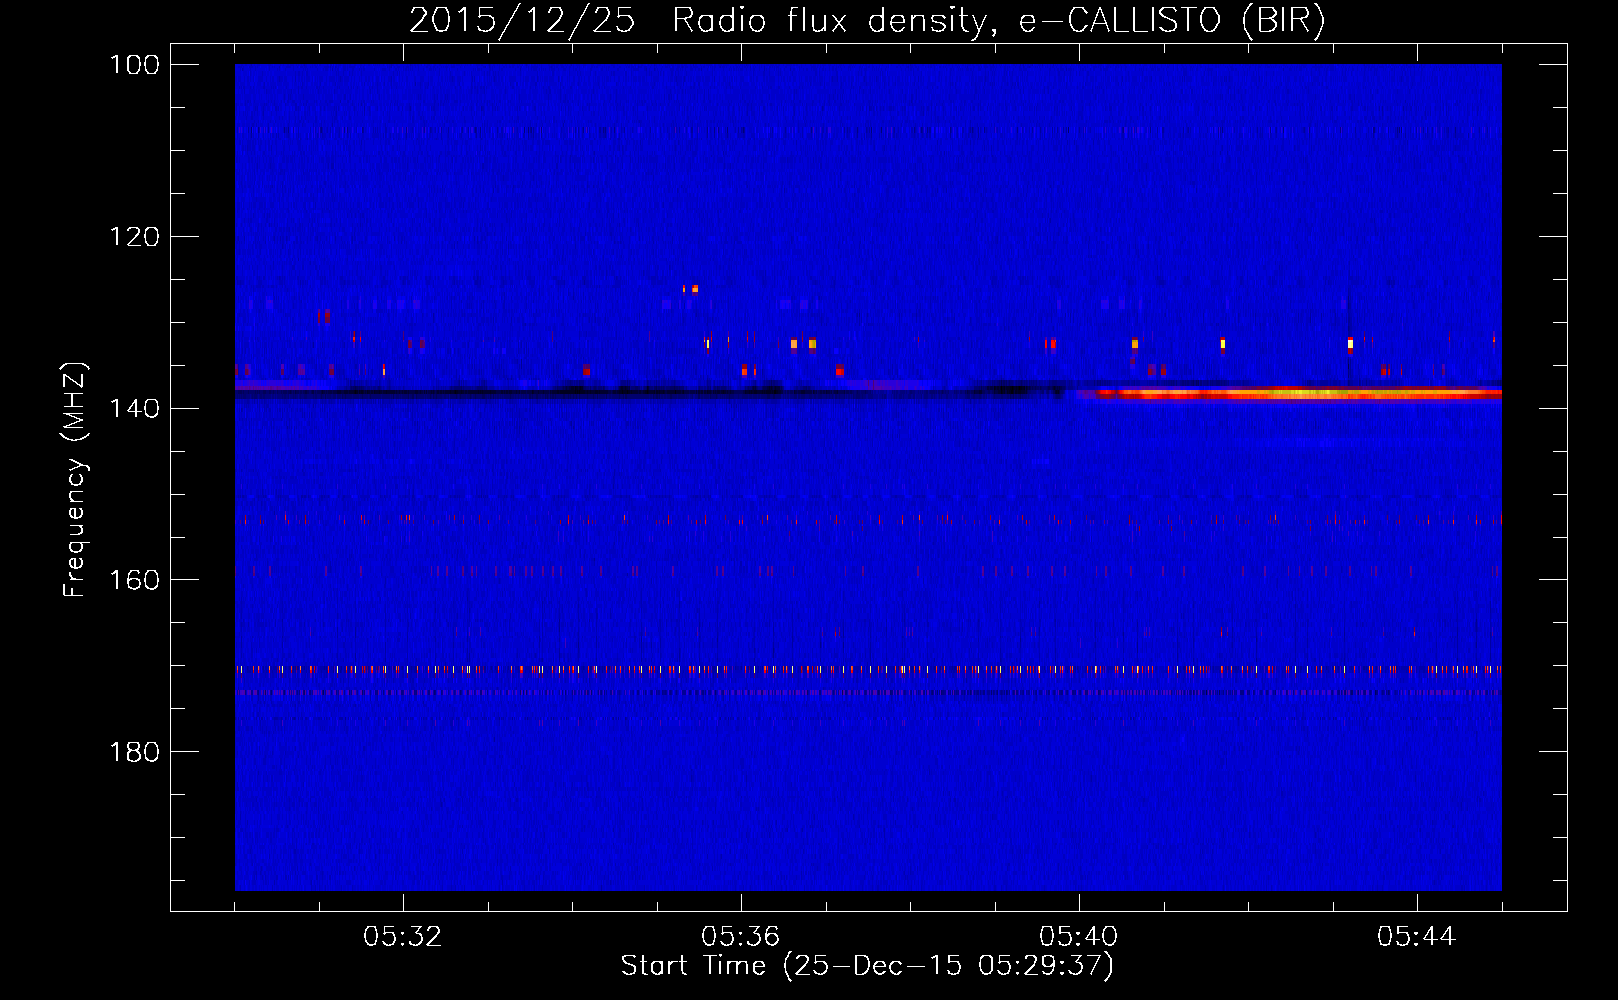Viewport: 1618px width, 1000px height.
Task: Click the 'Start Time (25-Dec-15 05:29:37)' label
Action: pos(867,966)
